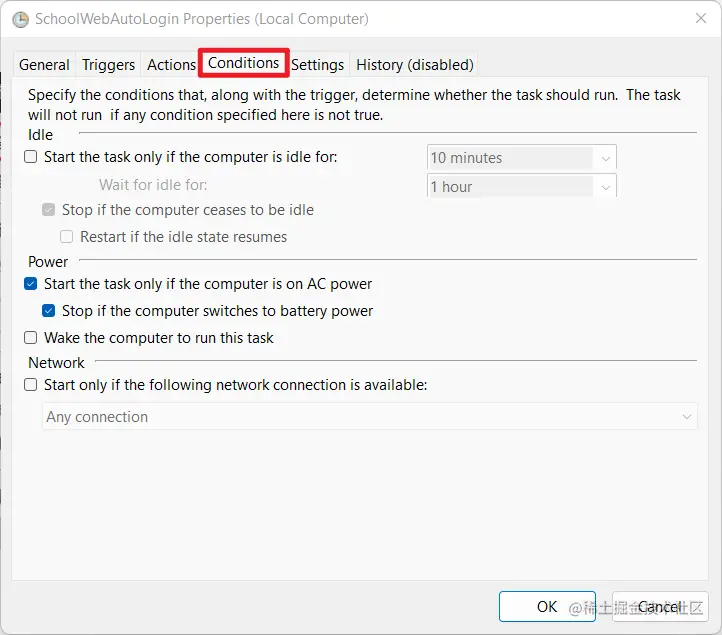This screenshot has height=635, width=722.
Task: Select the Conditions tab
Action: [x=244, y=63]
